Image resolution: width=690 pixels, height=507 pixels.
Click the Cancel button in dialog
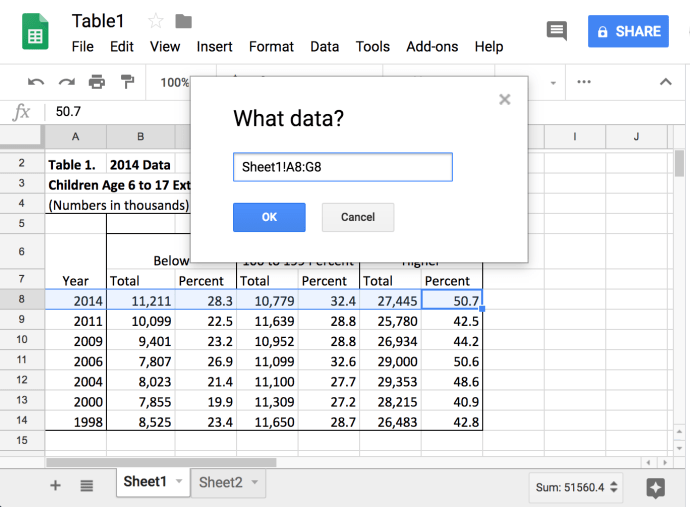click(357, 217)
